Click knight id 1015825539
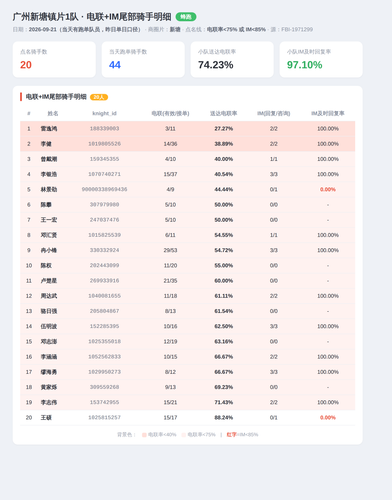This screenshot has width=392, height=500. (104, 235)
